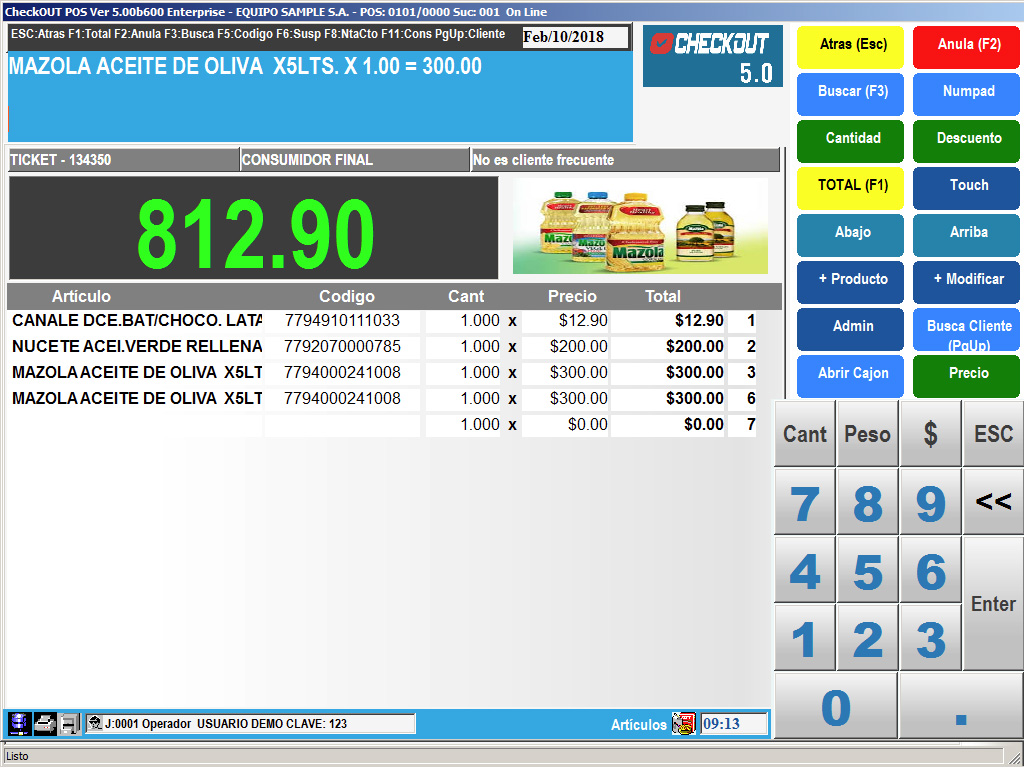Click the TICKET - 134350 label
This screenshot has height=768, width=1024.
(x=123, y=160)
